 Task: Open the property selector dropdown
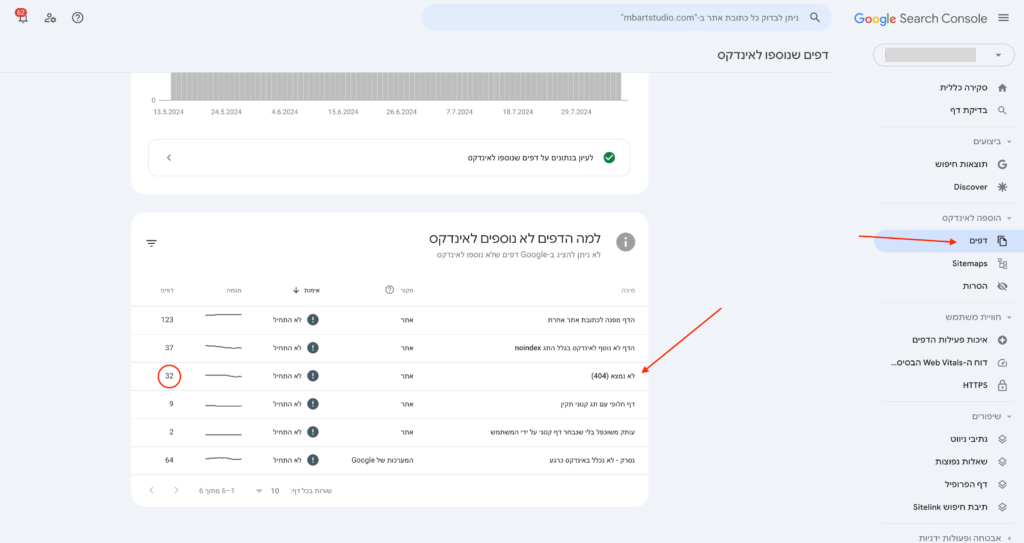[x=944, y=55]
